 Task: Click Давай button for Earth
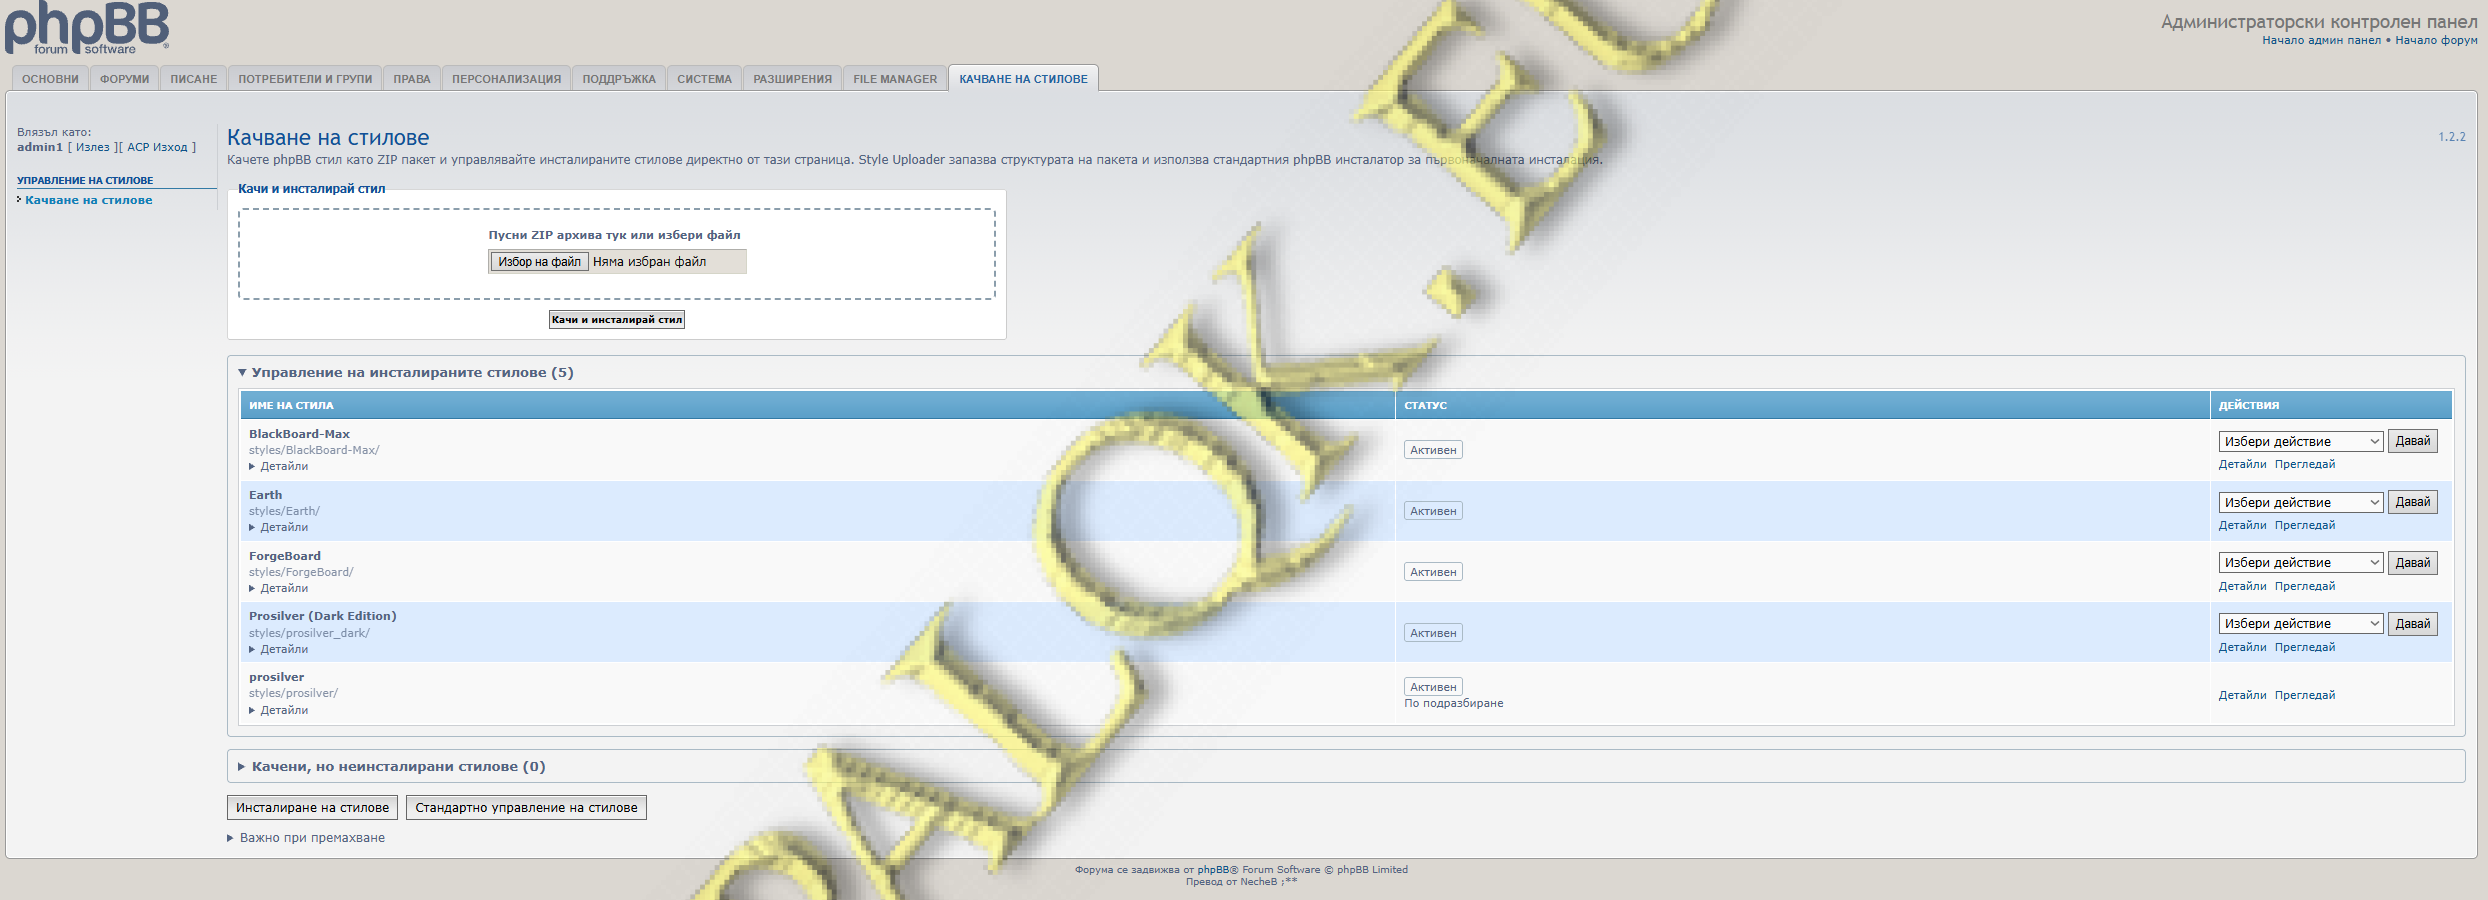[2413, 502]
